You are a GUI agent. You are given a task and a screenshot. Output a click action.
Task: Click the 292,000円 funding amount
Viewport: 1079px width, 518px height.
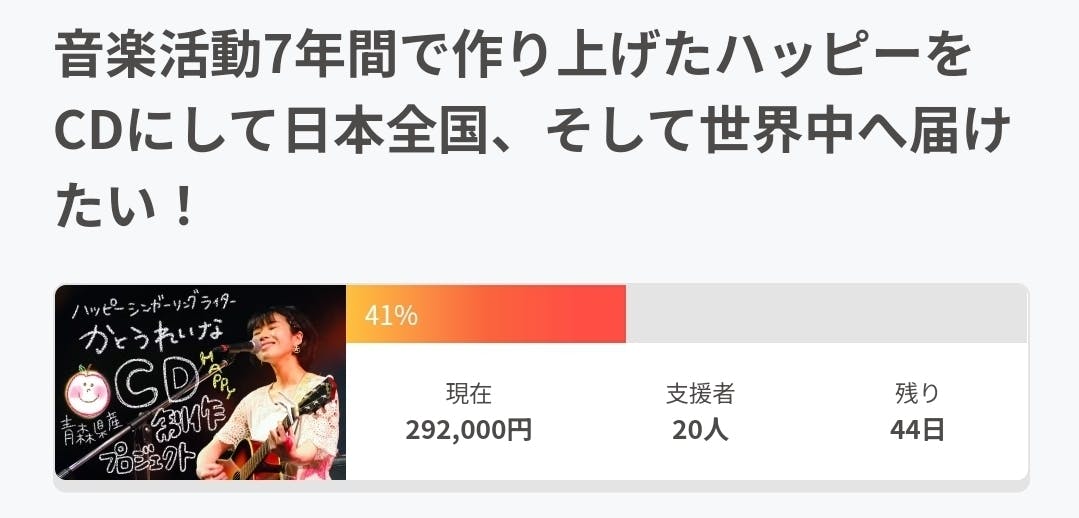[468, 430]
